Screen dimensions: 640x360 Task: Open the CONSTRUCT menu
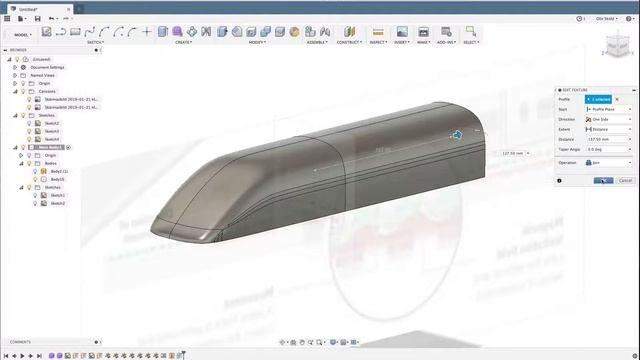[349, 42]
